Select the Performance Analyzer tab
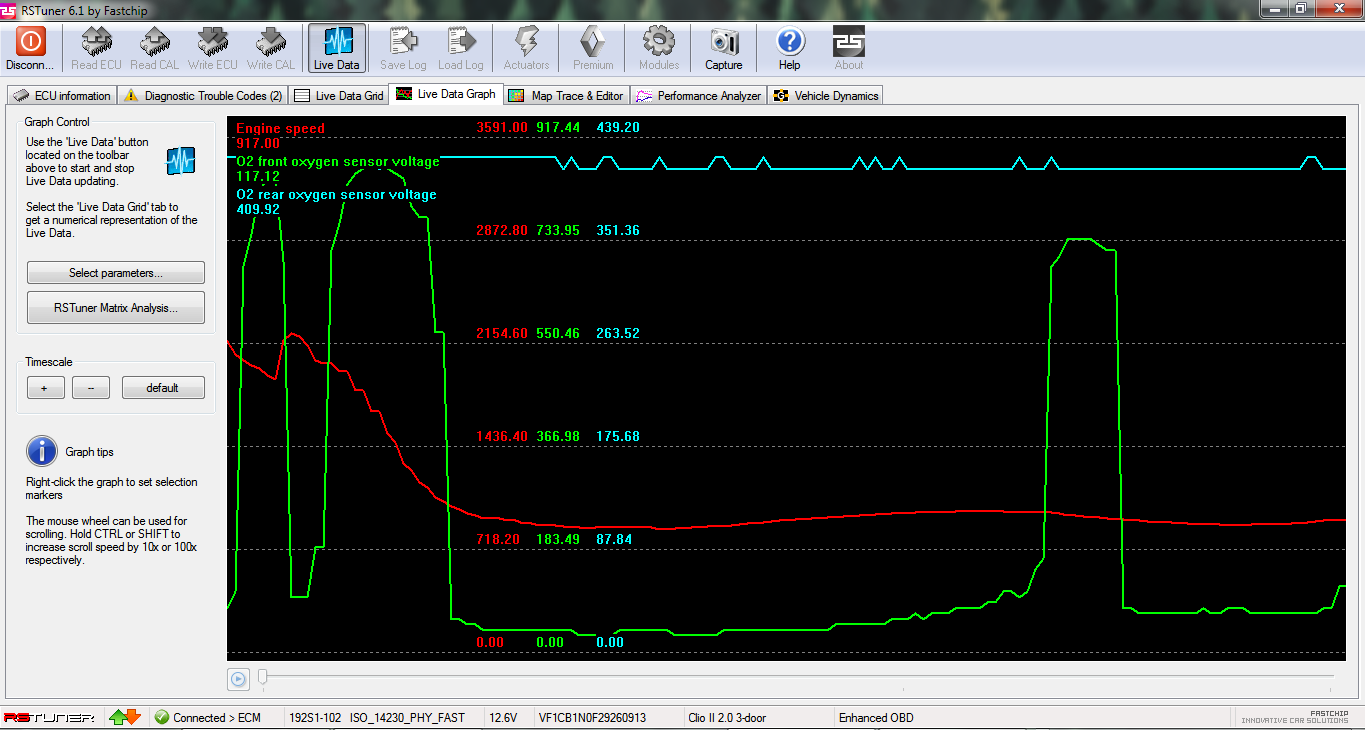The image size is (1365, 730). [699, 96]
